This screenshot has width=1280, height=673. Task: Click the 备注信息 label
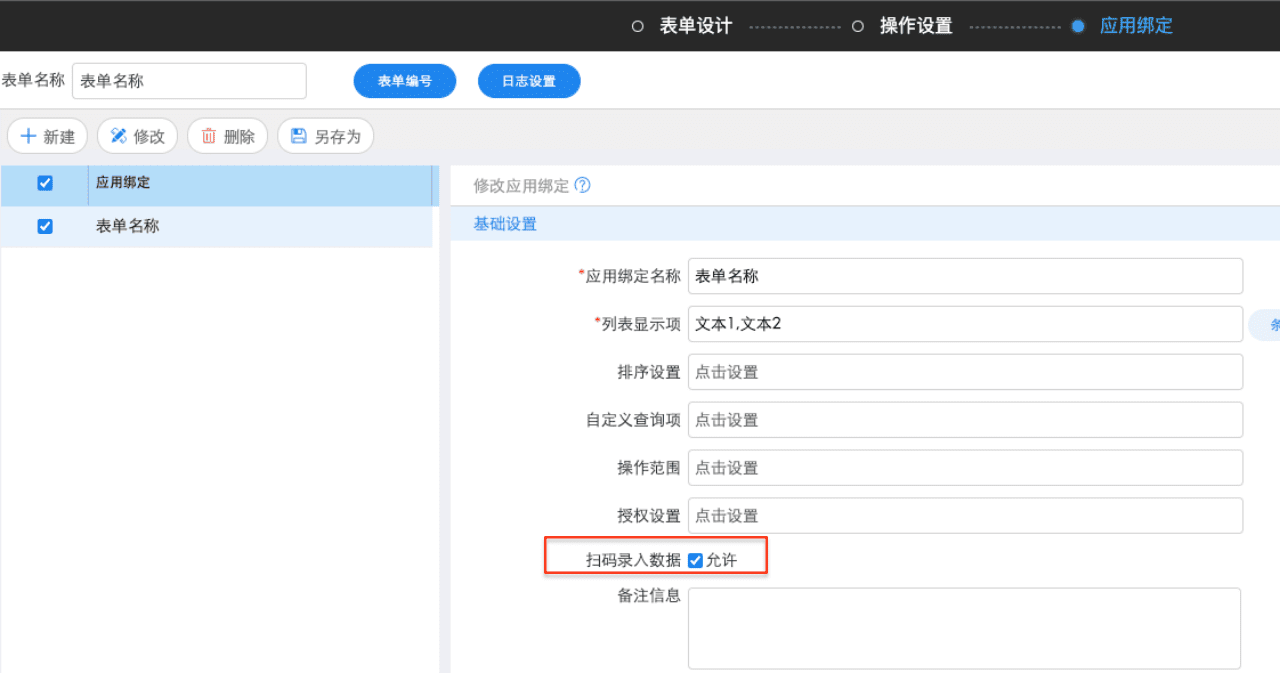(x=649, y=596)
